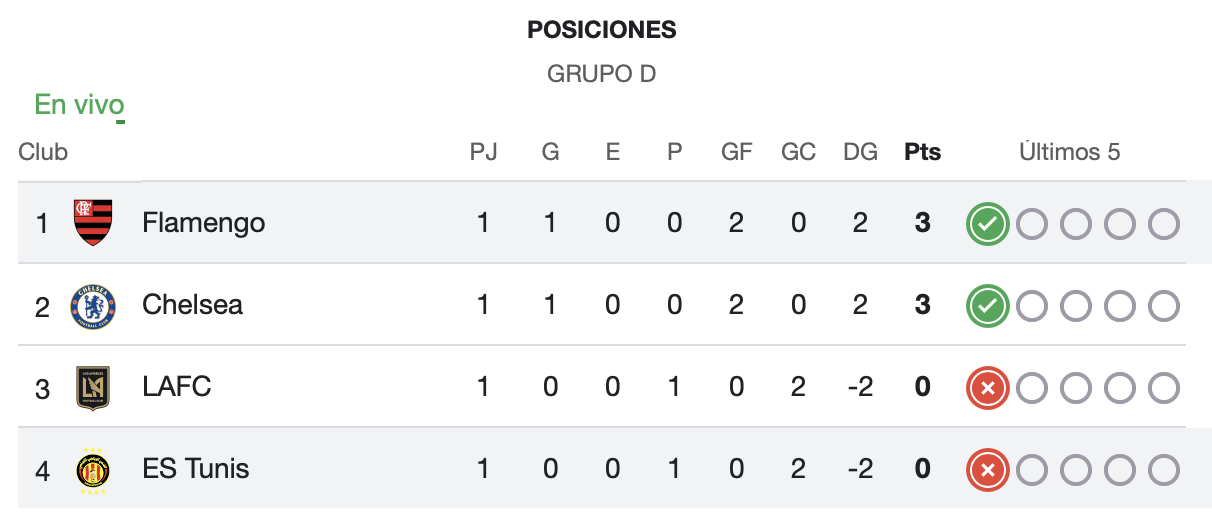Click the Últimos 5 column header

1070,152
